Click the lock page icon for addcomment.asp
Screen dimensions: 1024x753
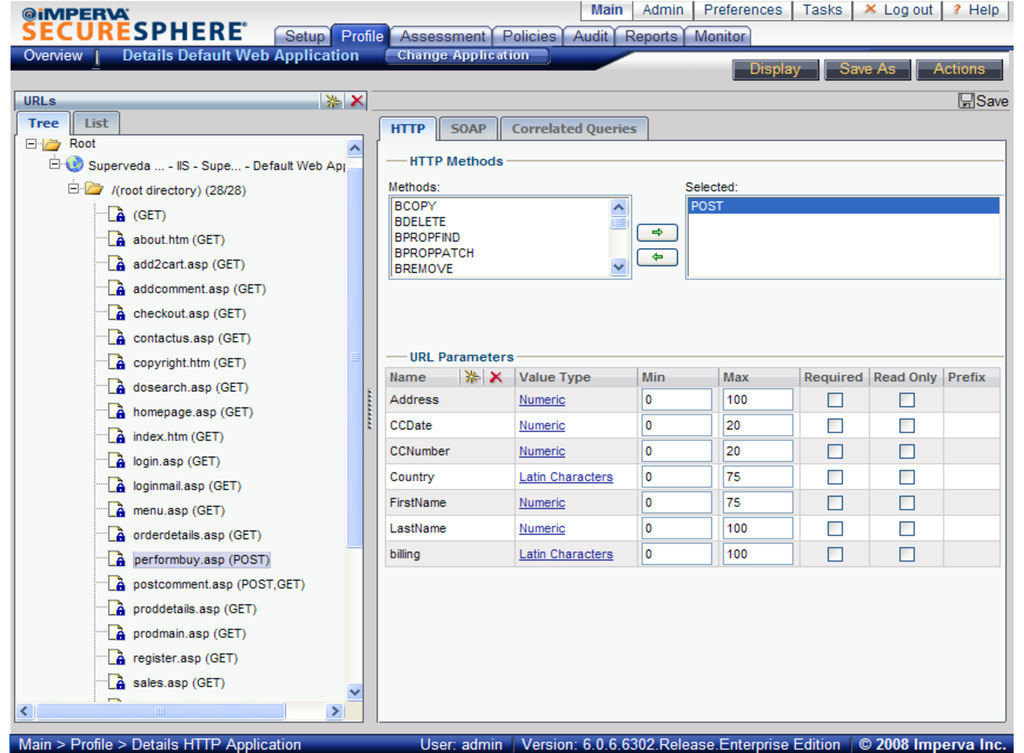click(x=117, y=288)
